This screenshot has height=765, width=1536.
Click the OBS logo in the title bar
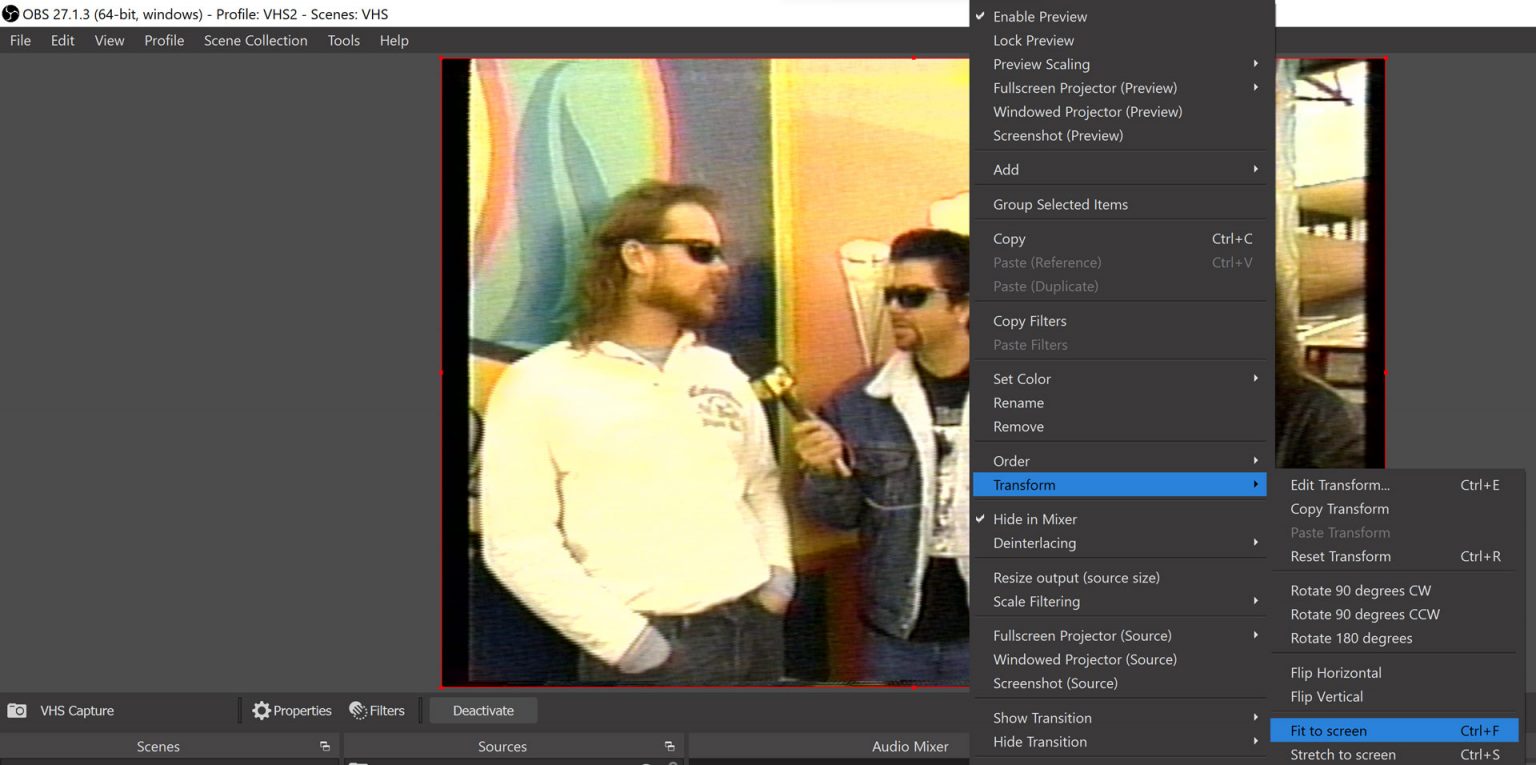10,14
